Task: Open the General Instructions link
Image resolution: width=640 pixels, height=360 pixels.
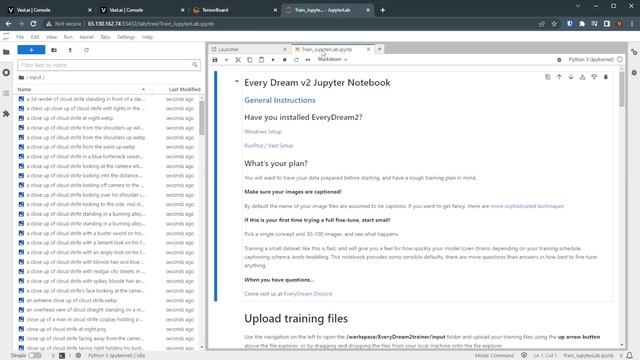Action: [280, 100]
